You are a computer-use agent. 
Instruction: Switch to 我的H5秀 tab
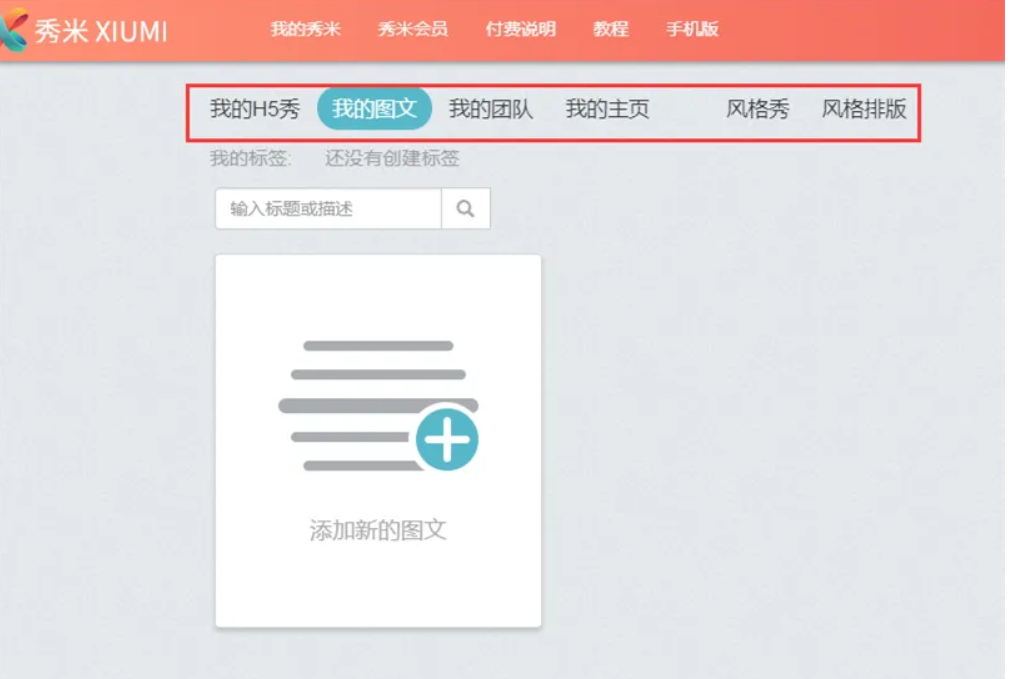click(x=255, y=109)
